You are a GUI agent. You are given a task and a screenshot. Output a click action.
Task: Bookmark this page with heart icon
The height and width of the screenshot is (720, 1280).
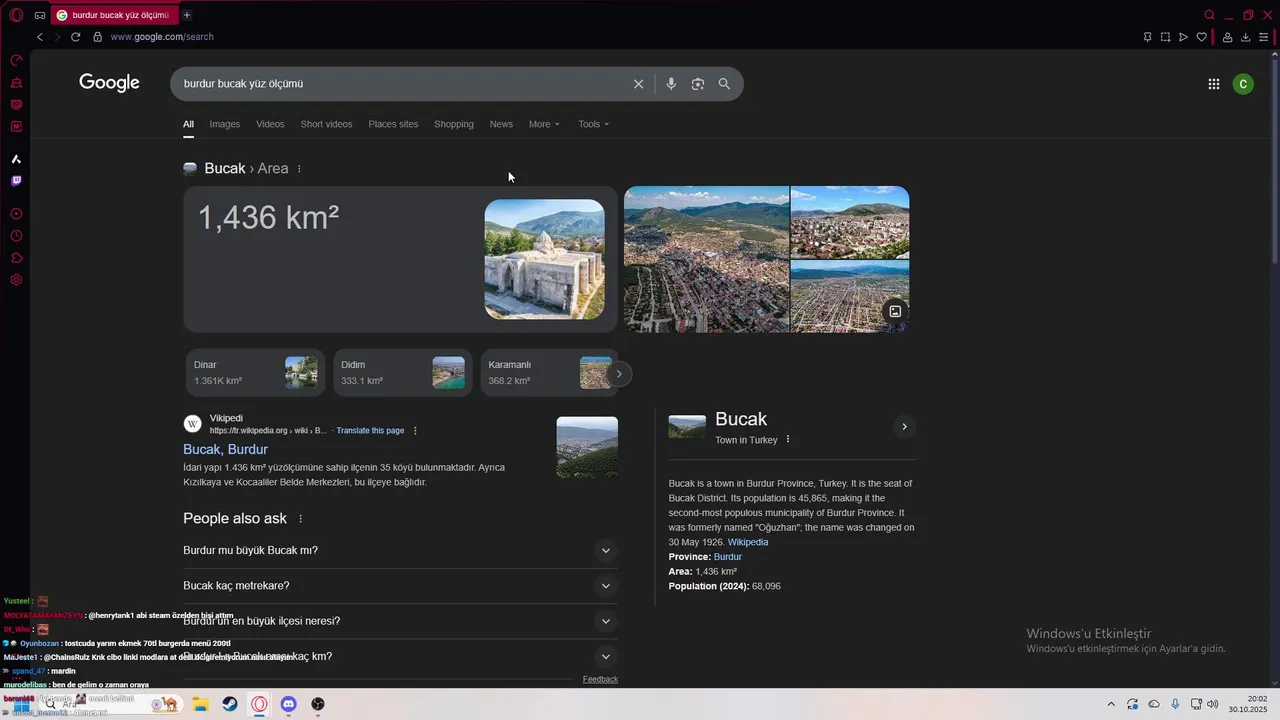tap(1201, 37)
